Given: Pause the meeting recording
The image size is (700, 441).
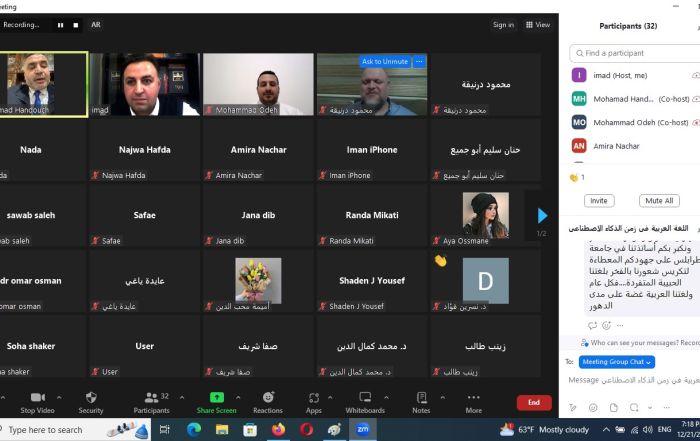Looking at the screenshot, I should (60, 24).
